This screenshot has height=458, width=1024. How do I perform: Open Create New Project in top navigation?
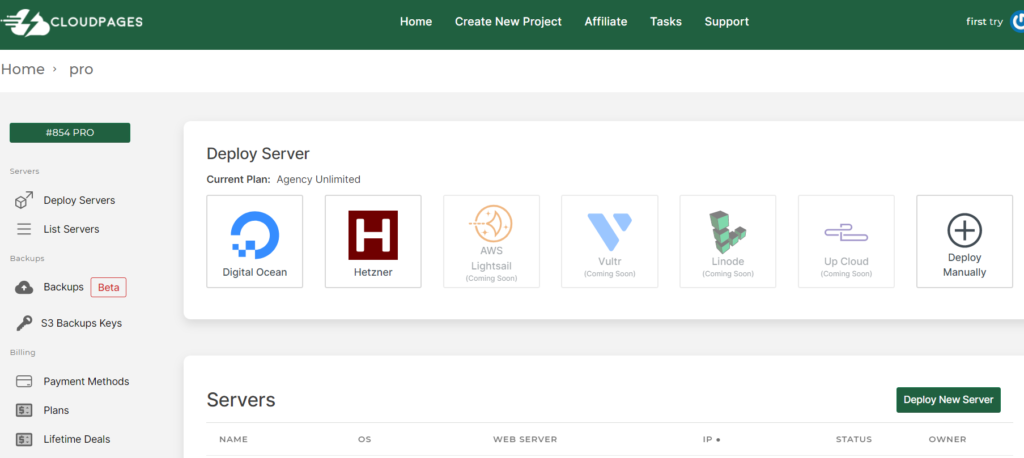(x=508, y=22)
